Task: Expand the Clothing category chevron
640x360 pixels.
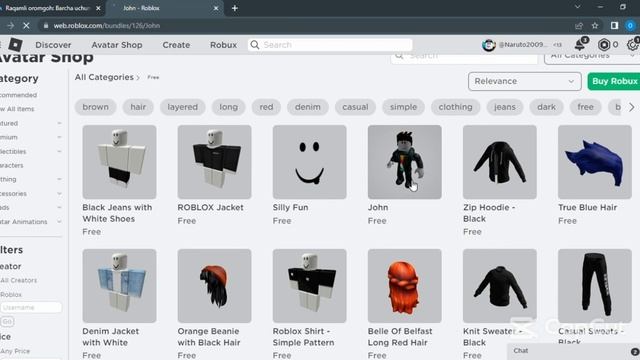Action: (x=59, y=179)
